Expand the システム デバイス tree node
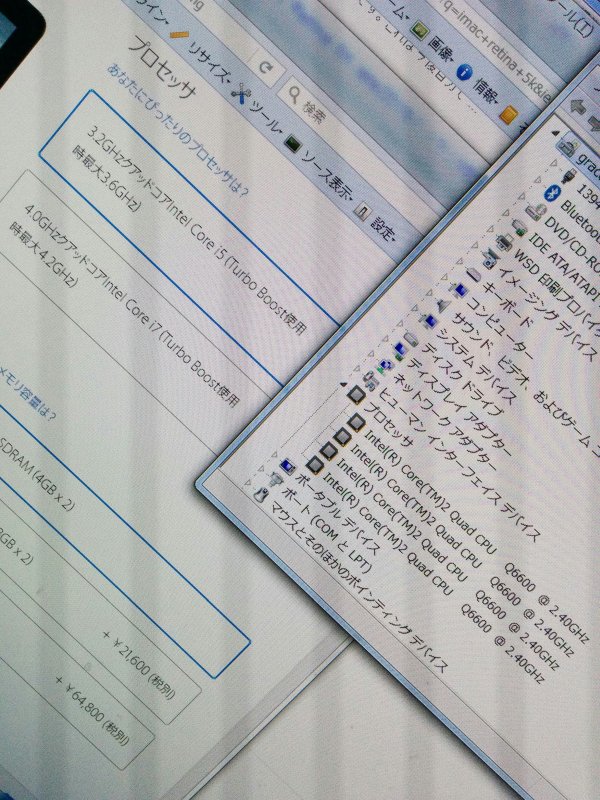 [414, 308]
